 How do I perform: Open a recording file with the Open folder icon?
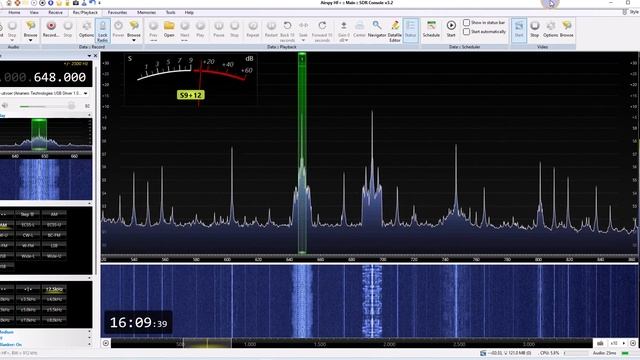point(169,29)
